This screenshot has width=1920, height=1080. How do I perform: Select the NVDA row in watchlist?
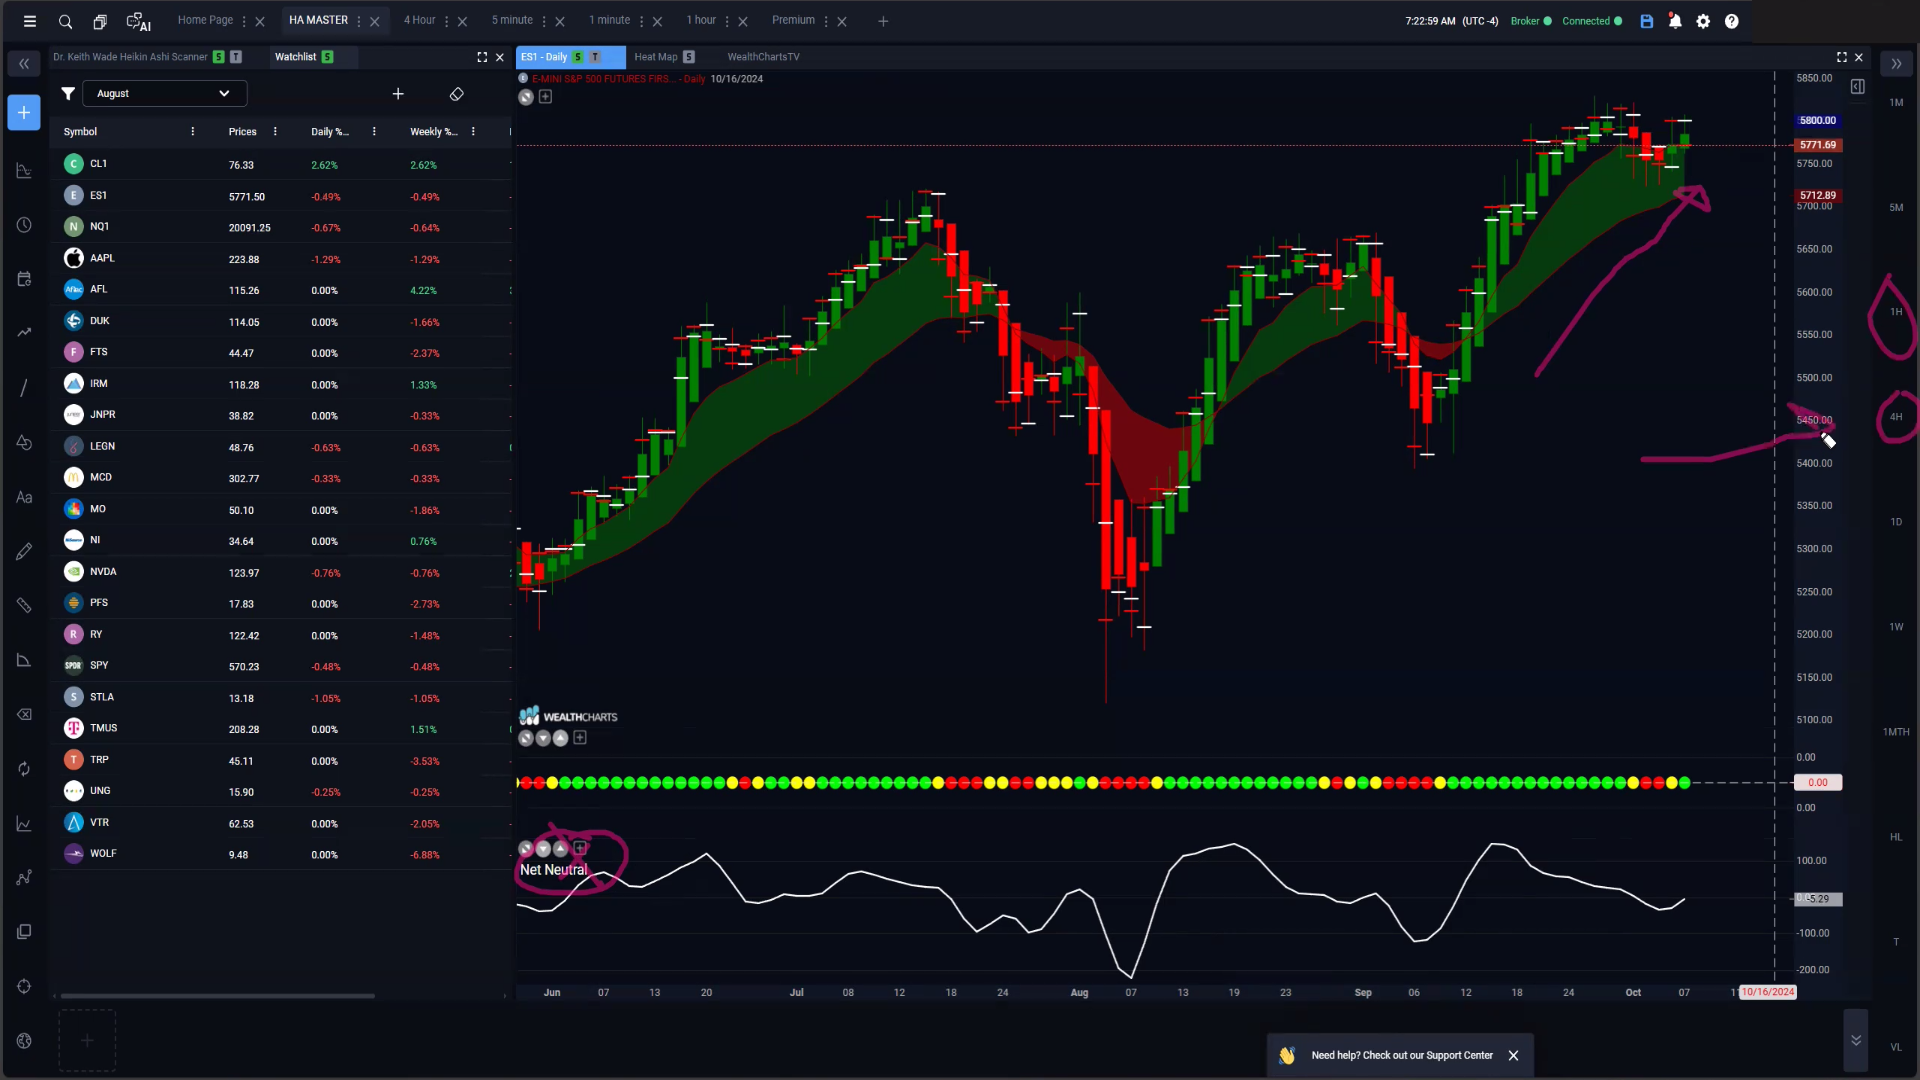[280, 572]
